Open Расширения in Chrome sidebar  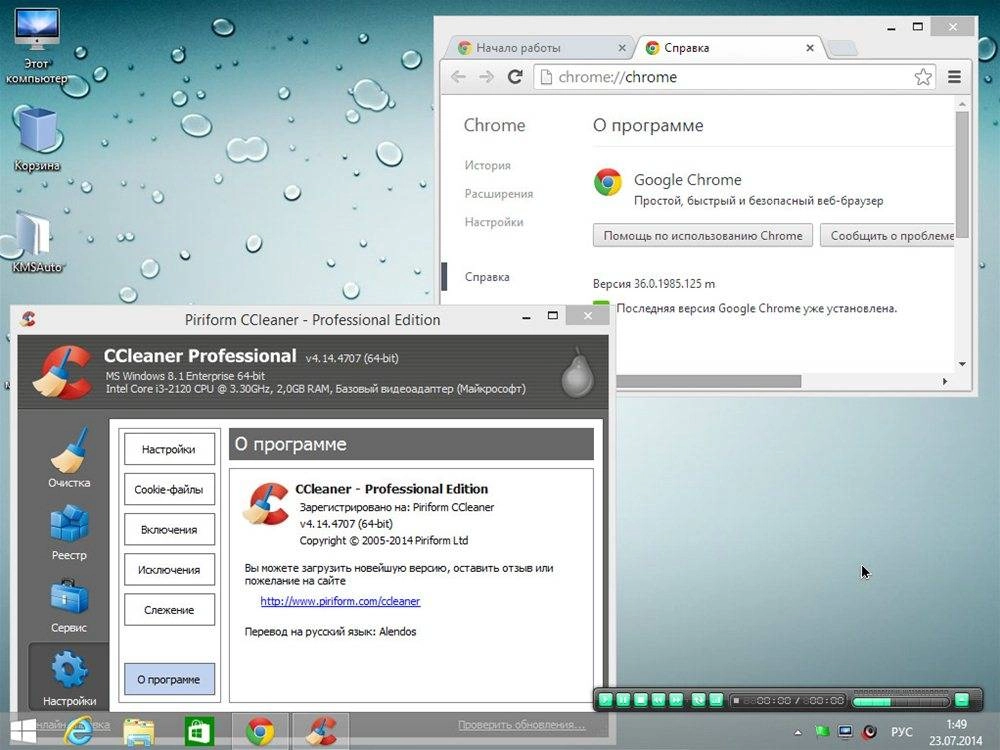pyautogui.click(x=499, y=194)
